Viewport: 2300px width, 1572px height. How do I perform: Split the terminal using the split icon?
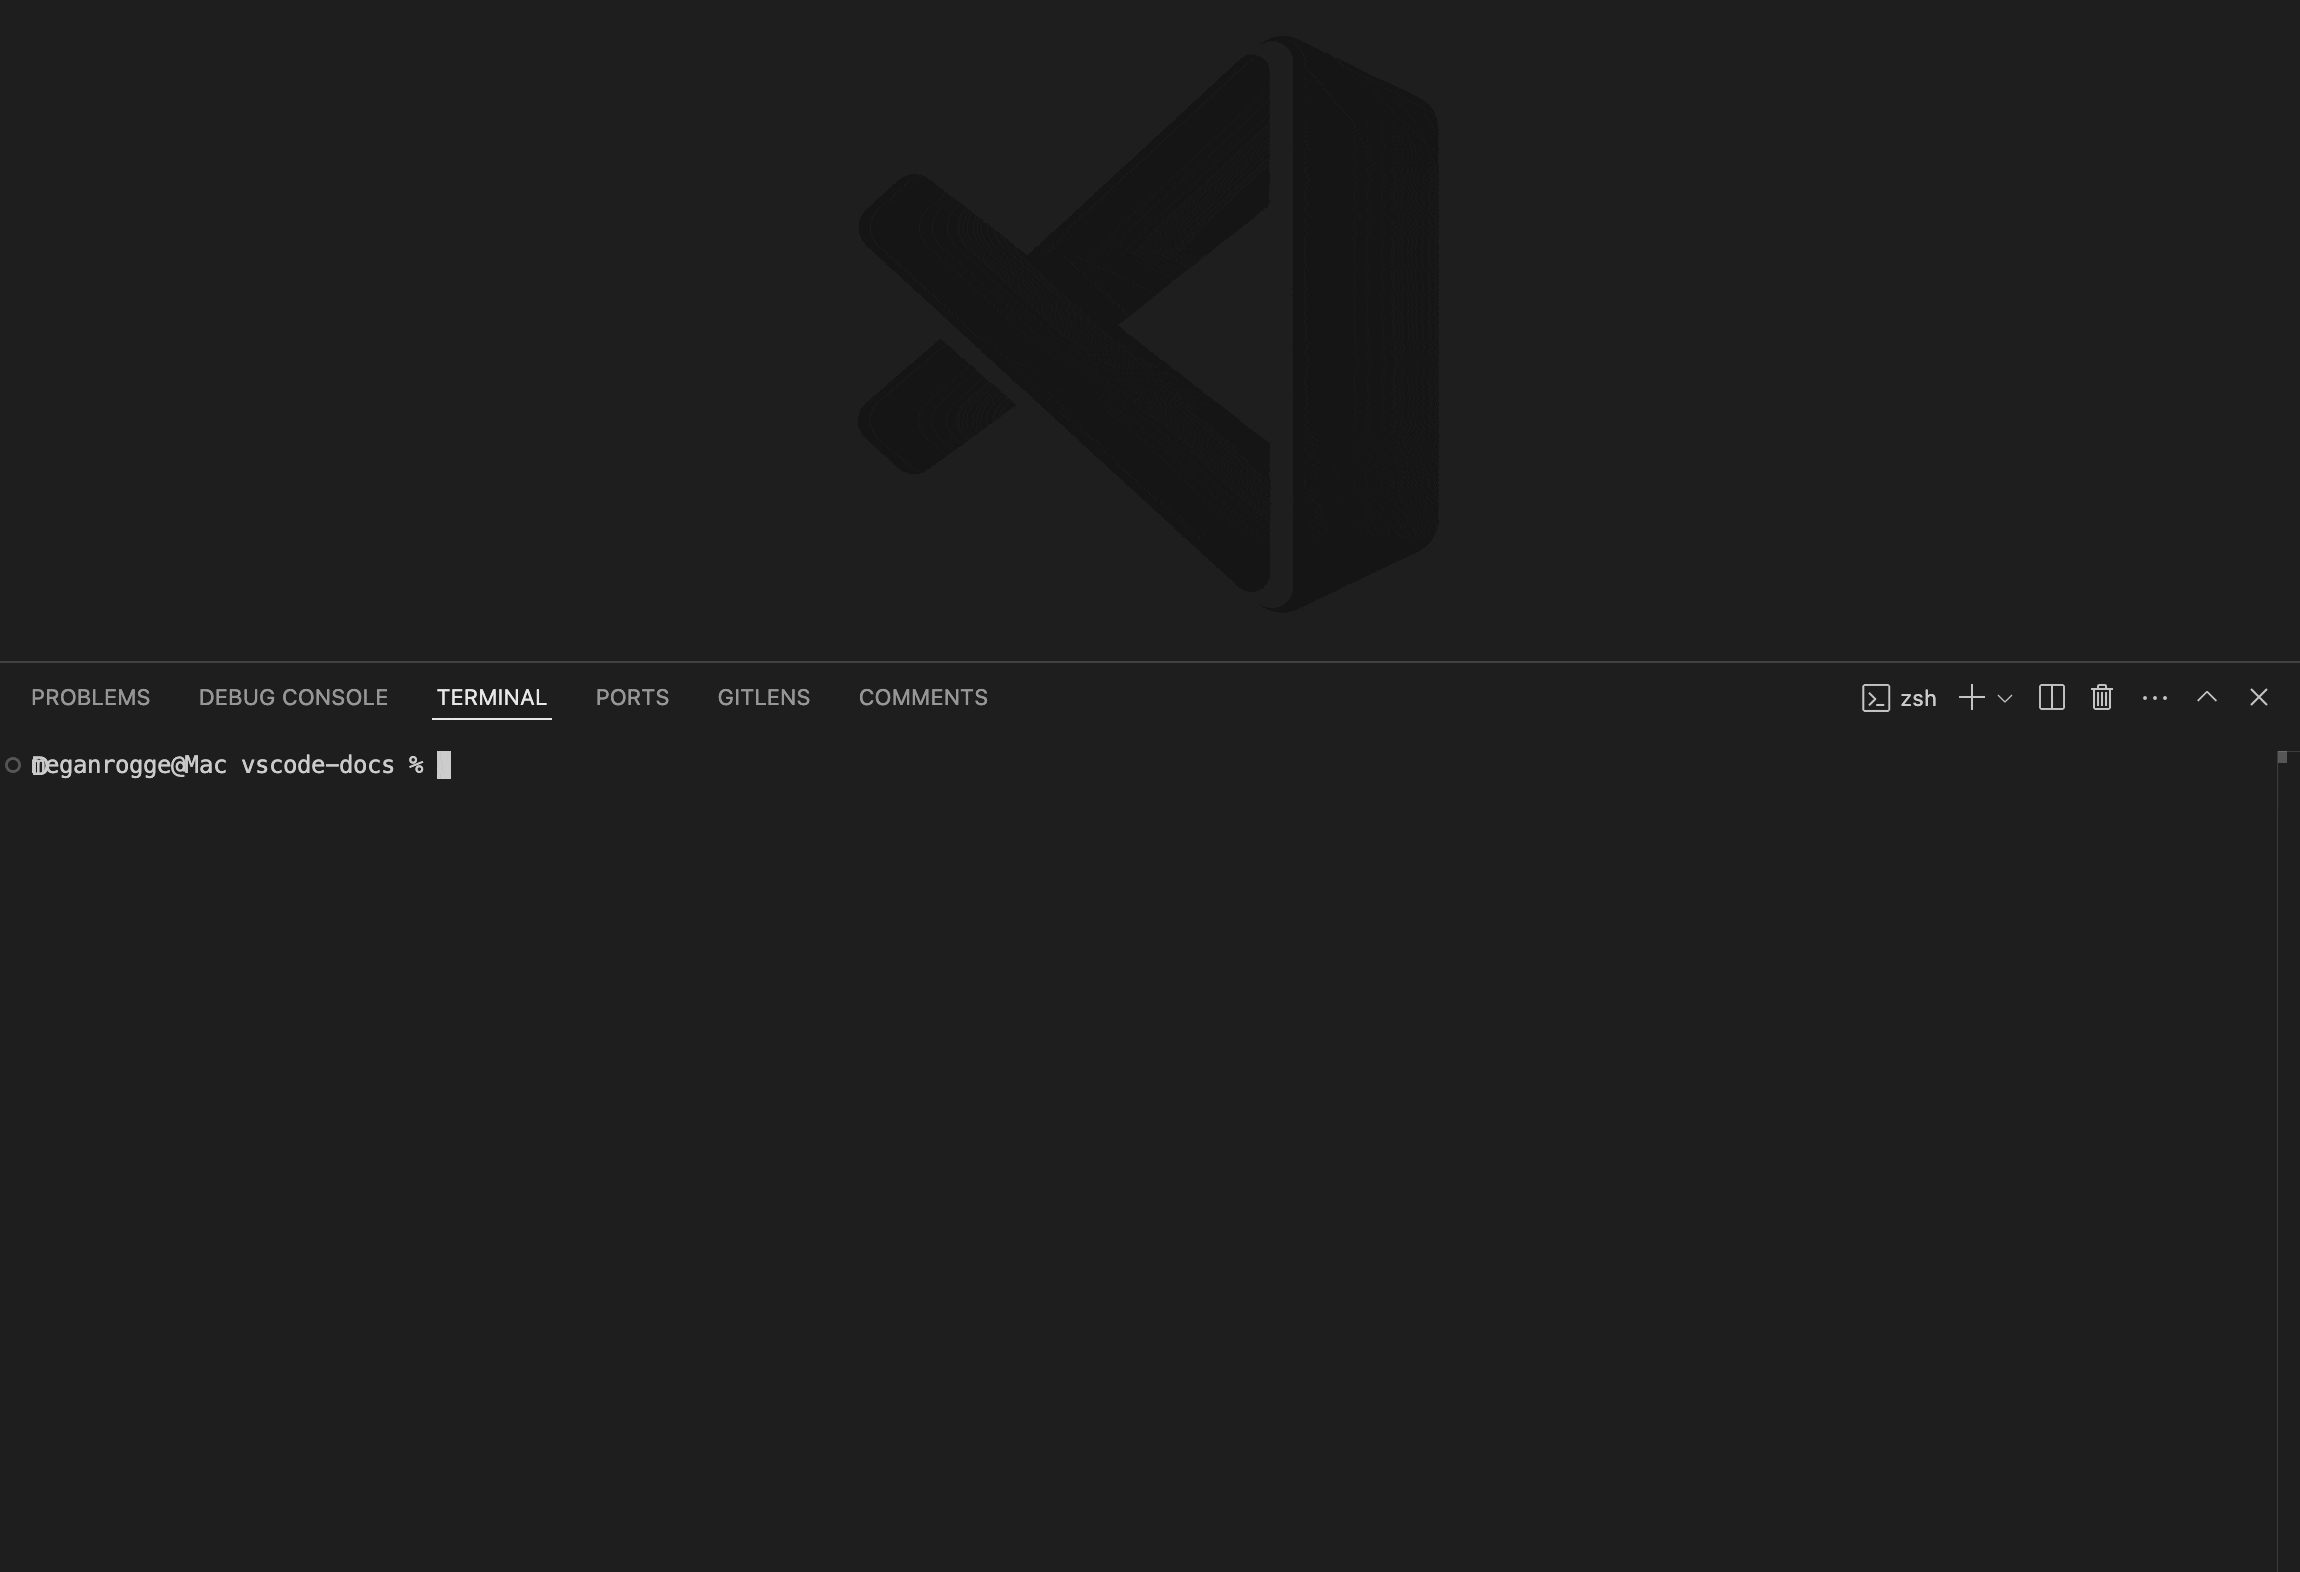click(2052, 697)
